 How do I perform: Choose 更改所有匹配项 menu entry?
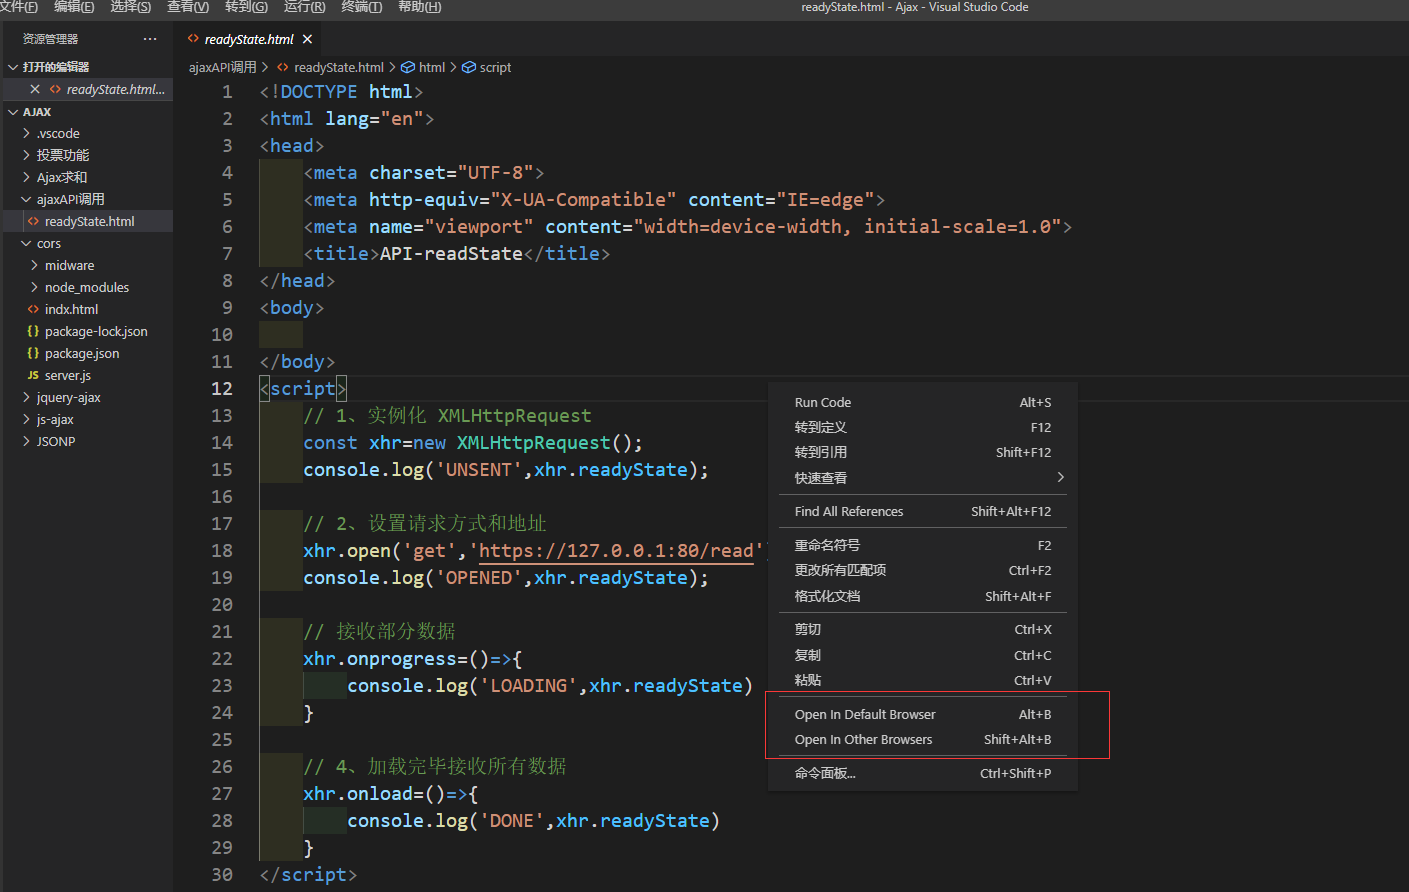[923, 570]
